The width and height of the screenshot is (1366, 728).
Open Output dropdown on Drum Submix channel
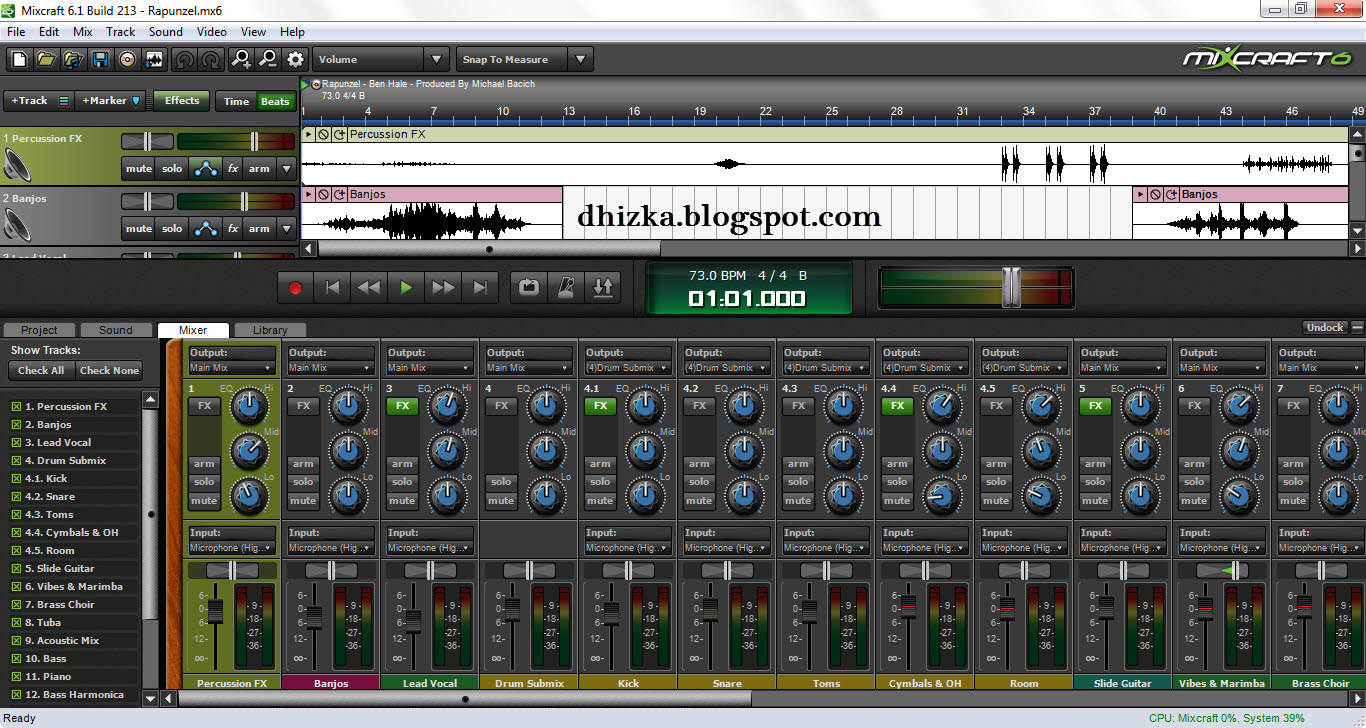(529, 368)
